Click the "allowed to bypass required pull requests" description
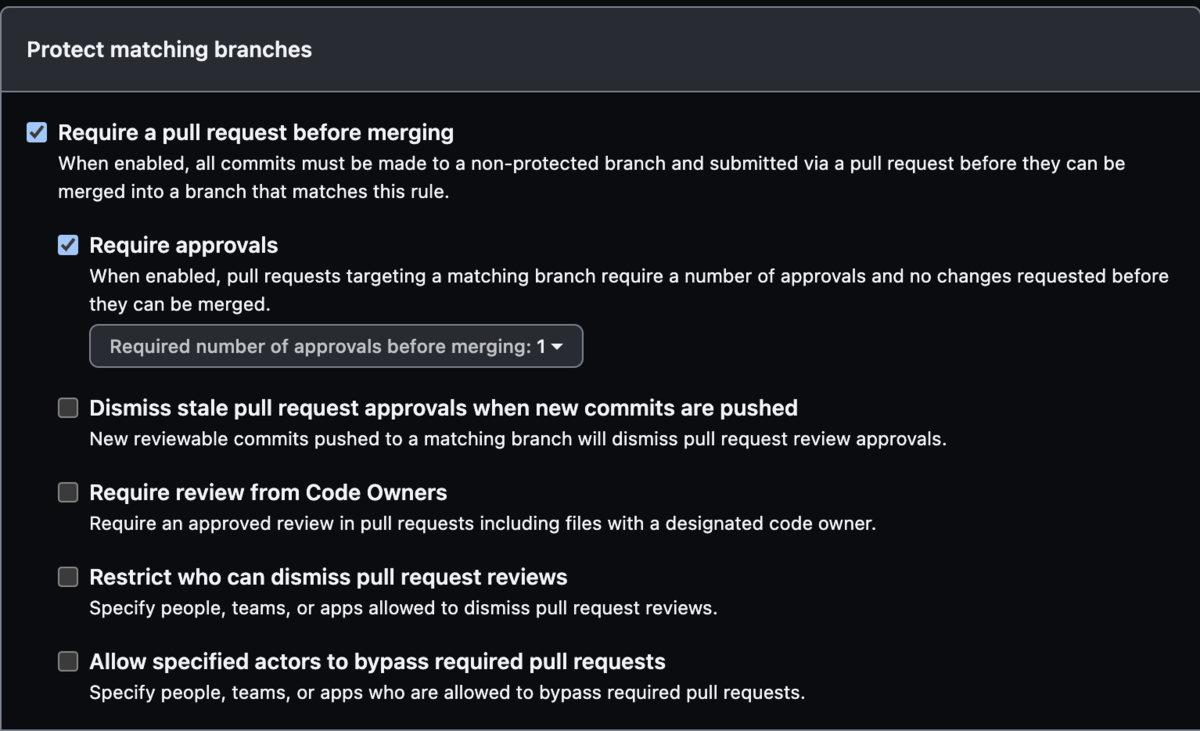The height and width of the screenshot is (731, 1200). pyautogui.click(x=446, y=692)
